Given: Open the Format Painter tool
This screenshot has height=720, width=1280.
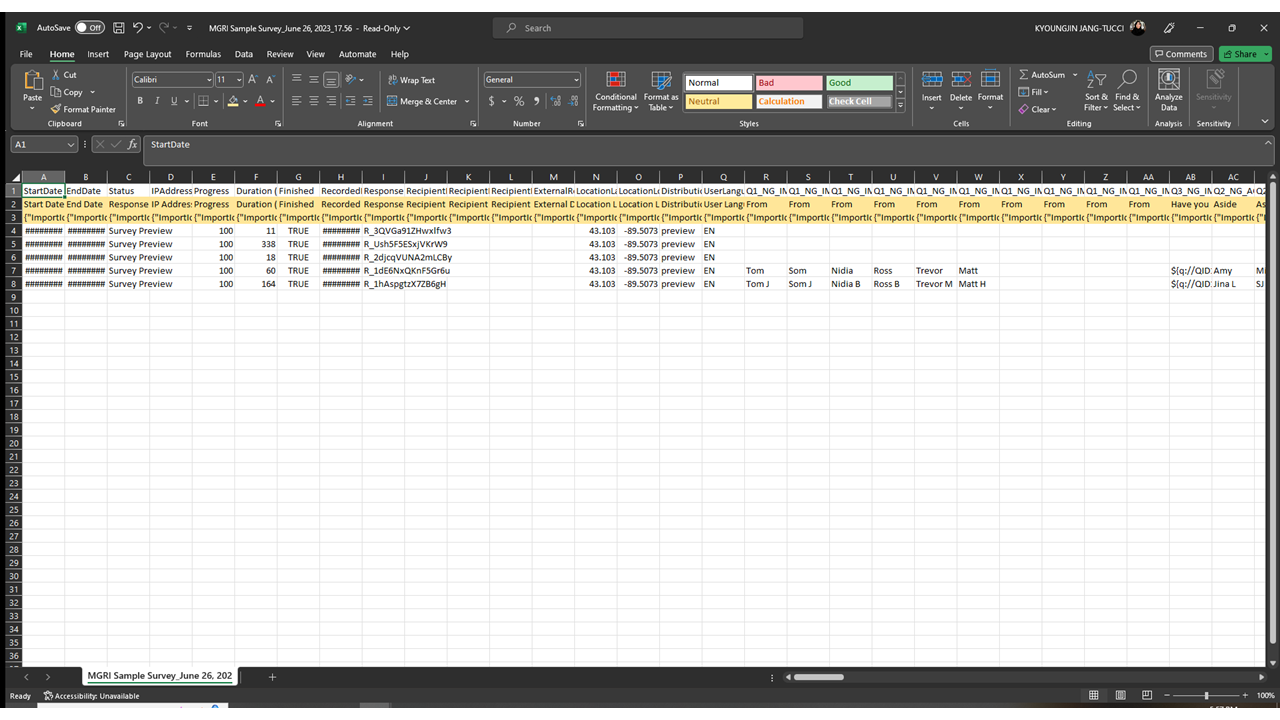Looking at the screenshot, I should (x=83, y=109).
